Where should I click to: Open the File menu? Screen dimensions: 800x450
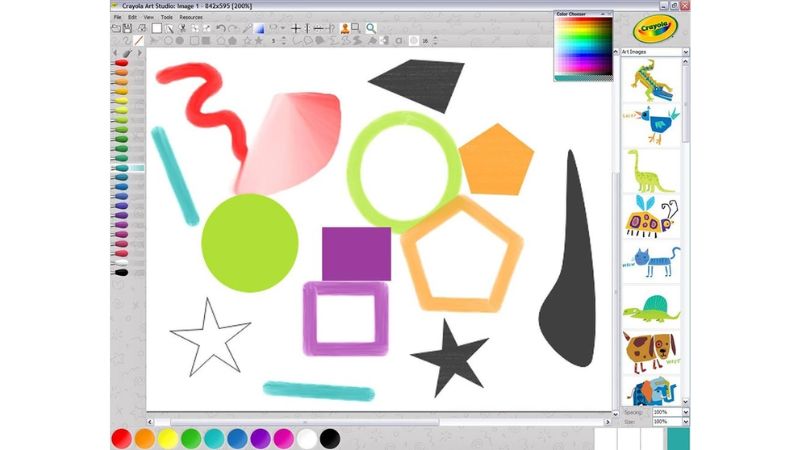click(x=117, y=17)
